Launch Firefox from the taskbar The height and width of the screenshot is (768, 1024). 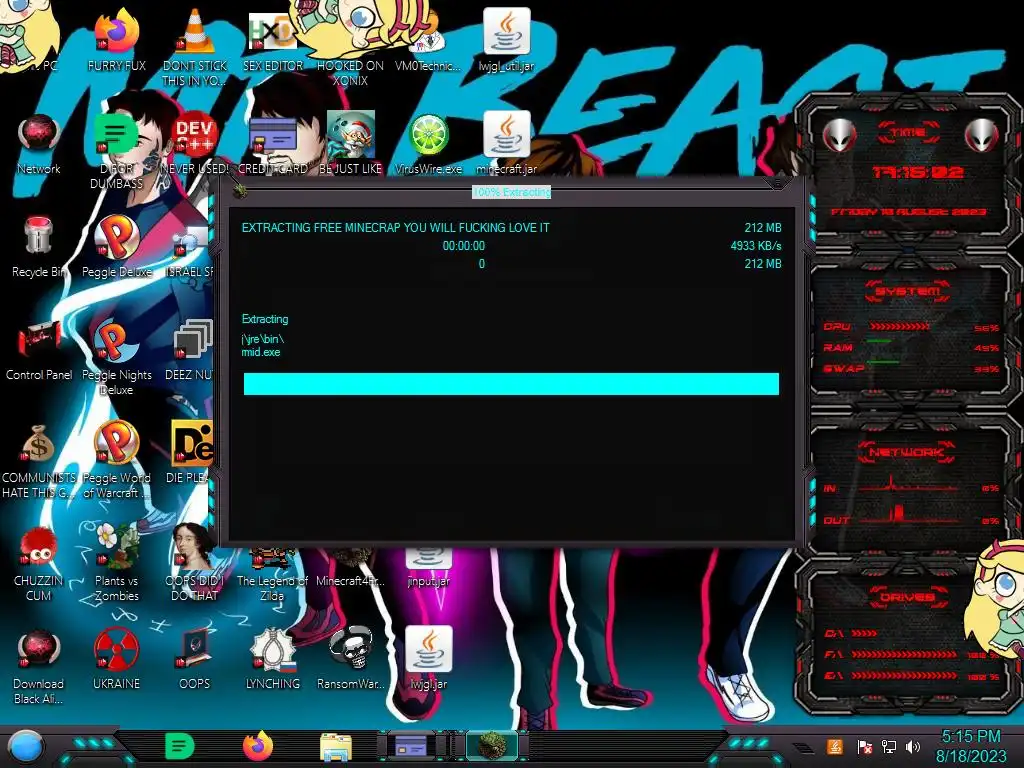click(x=258, y=746)
